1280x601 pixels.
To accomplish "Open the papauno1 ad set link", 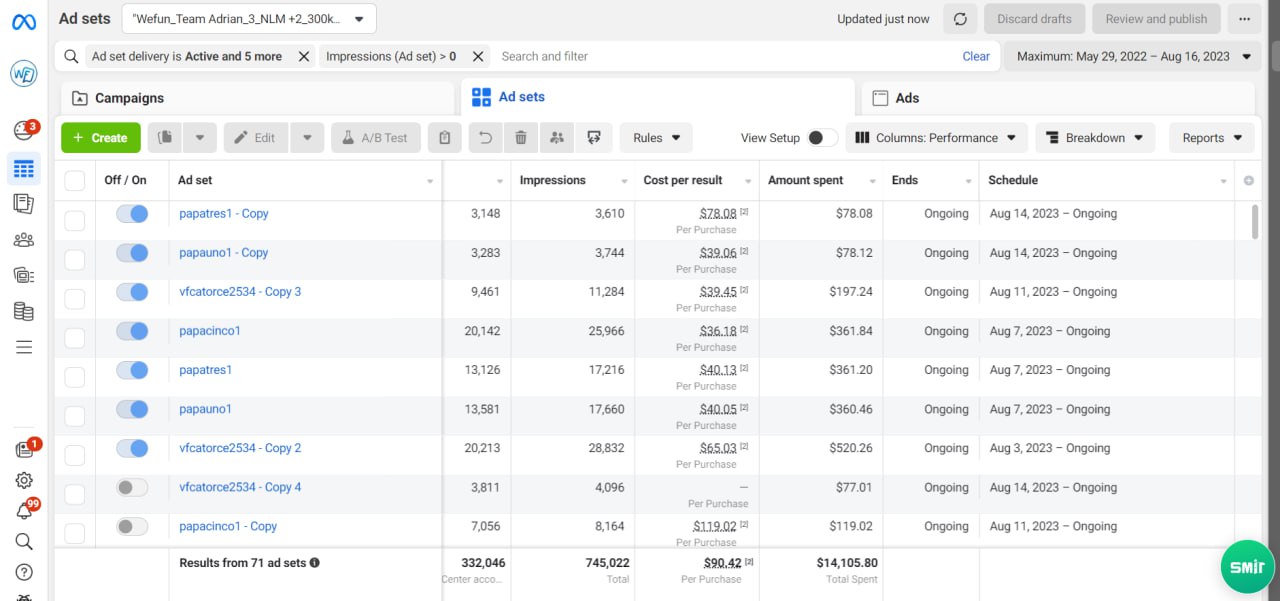I will (x=205, y=409).
